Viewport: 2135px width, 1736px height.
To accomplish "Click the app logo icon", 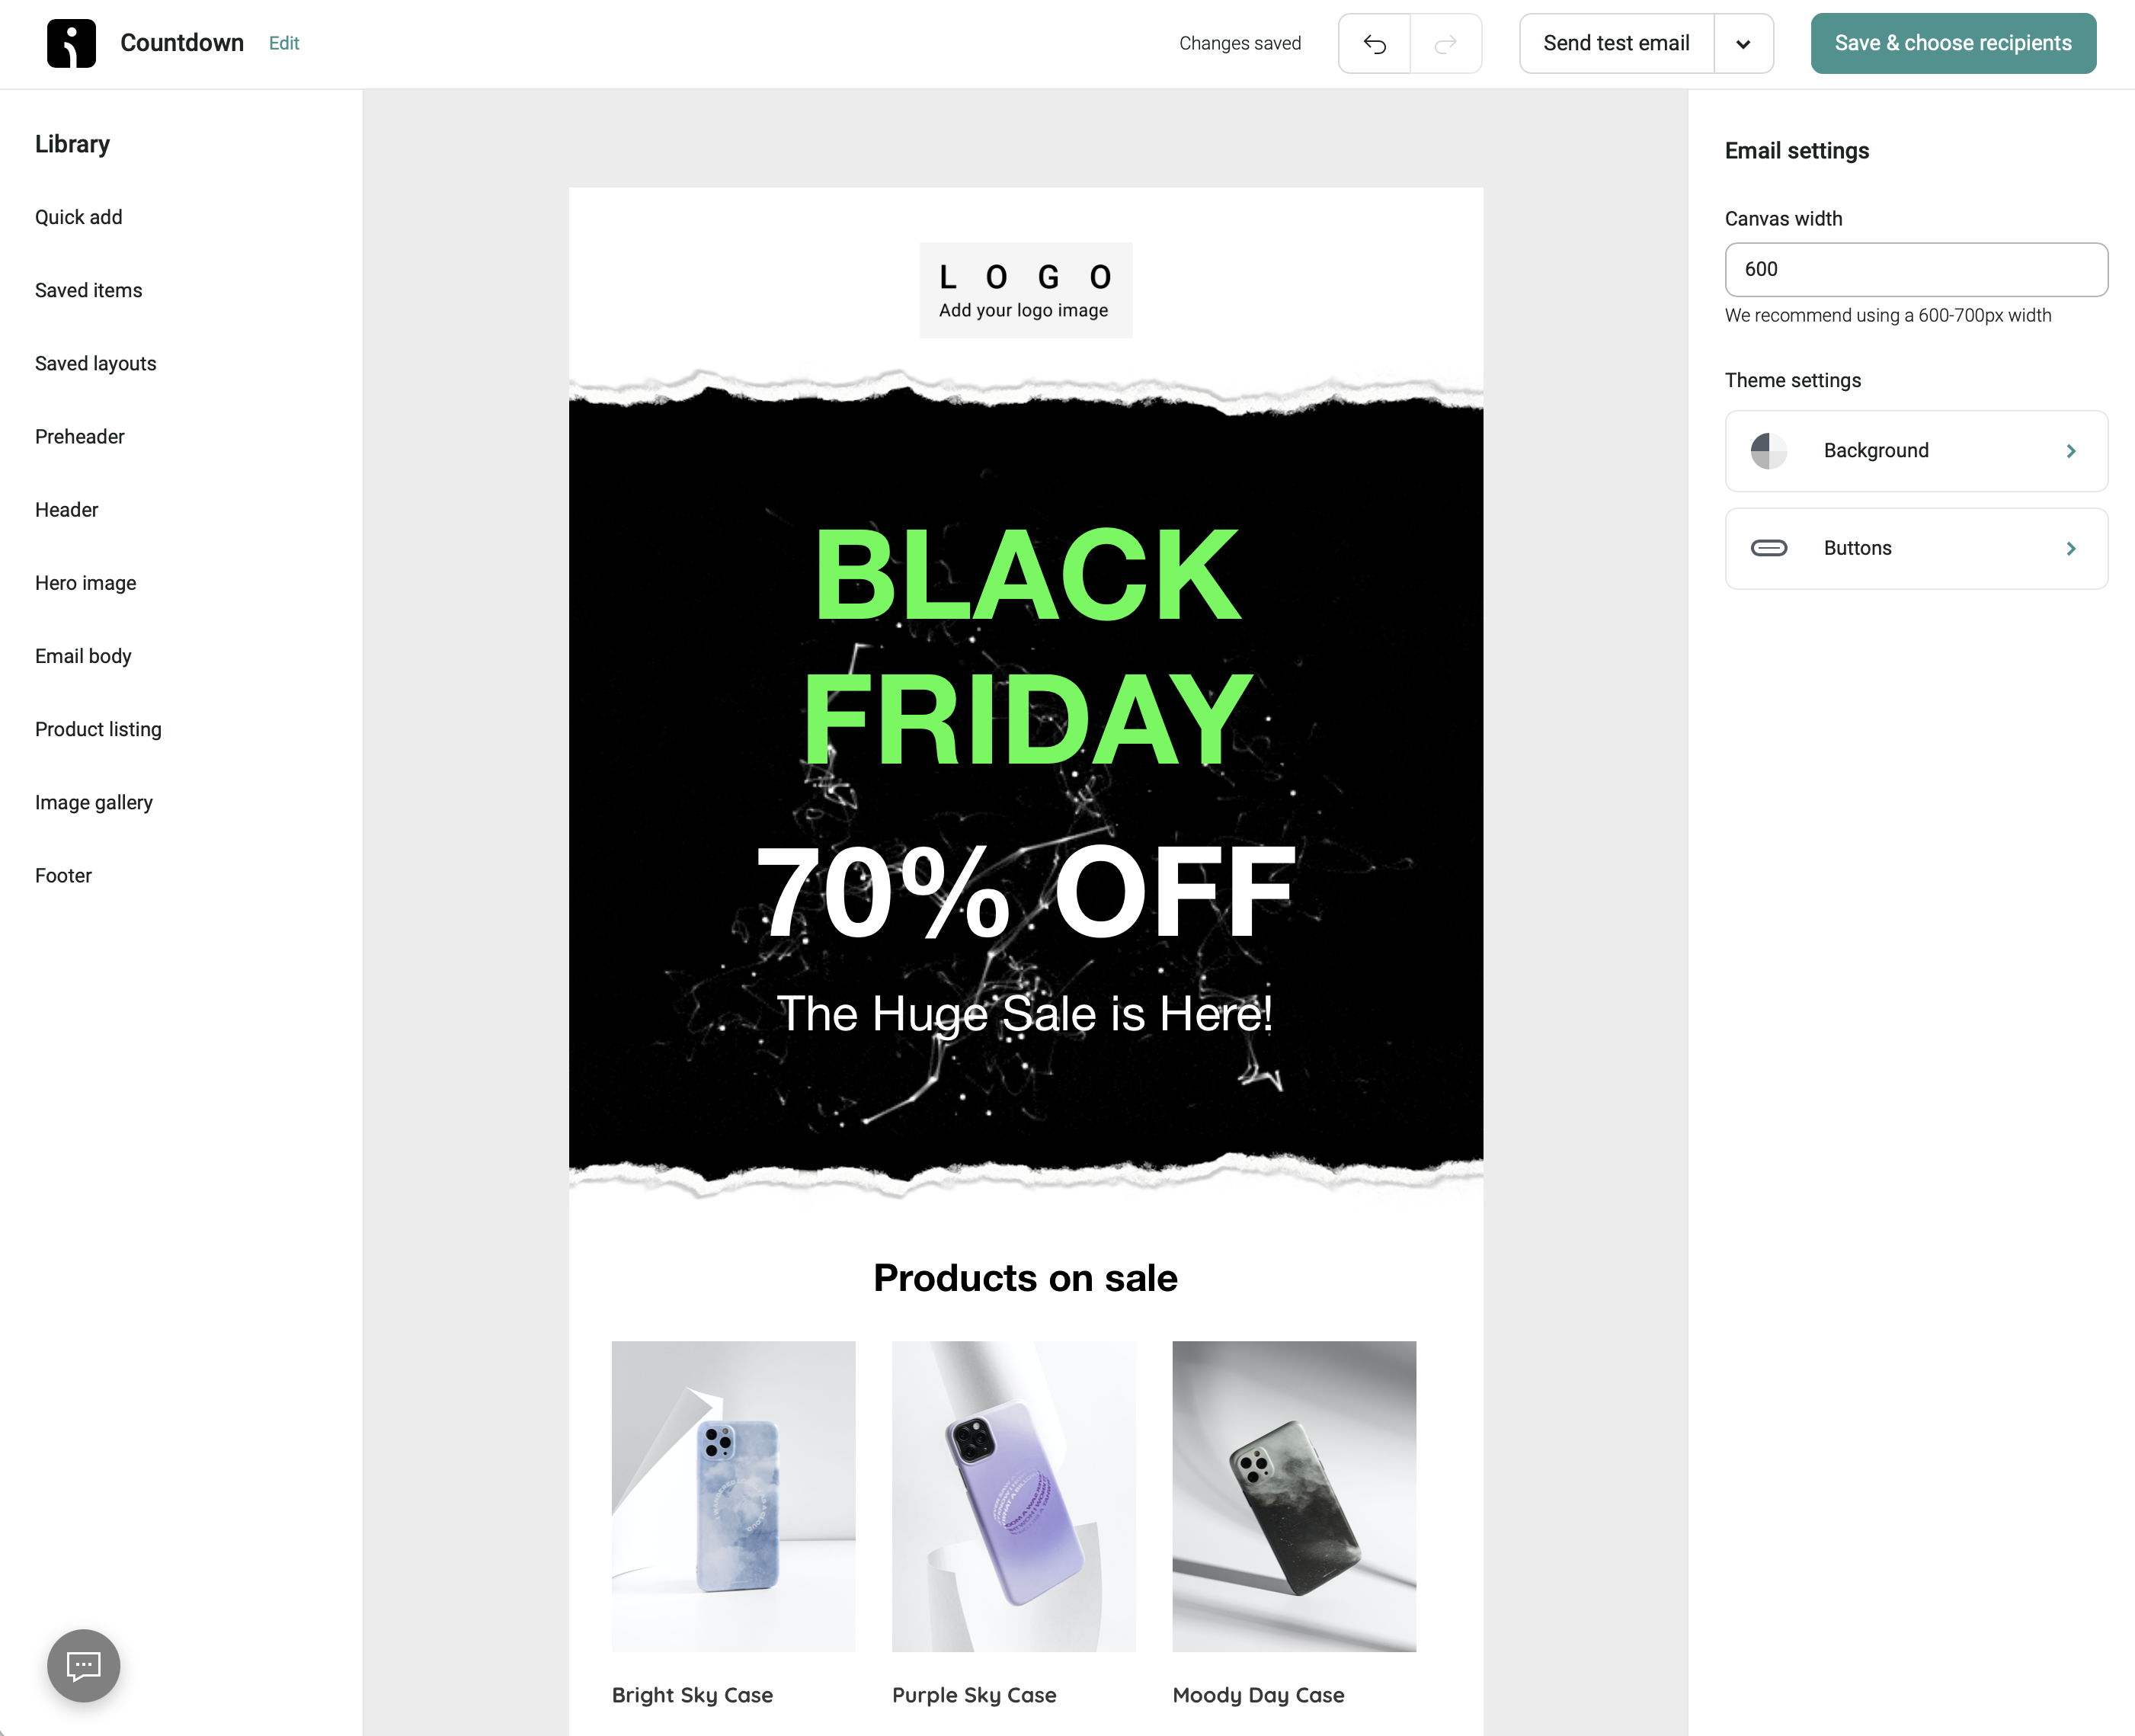I will click(x=71, y=43).
